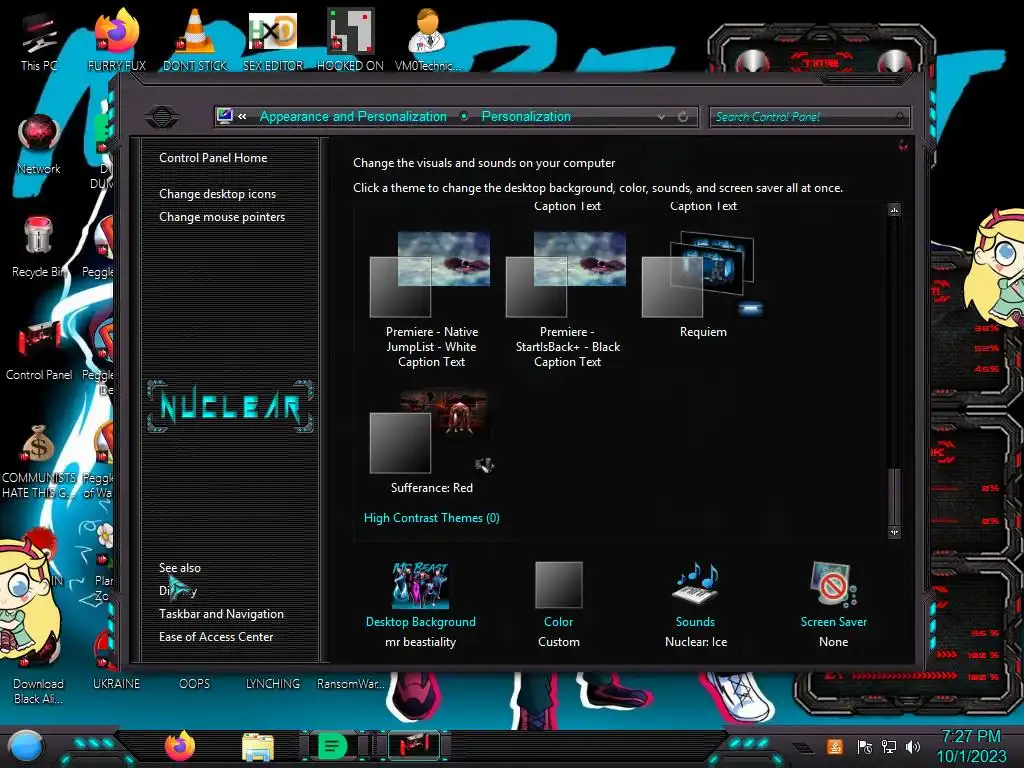The height and width of the screenshot is (768, 1024).
Task: Open Desktop Background mr beastiality icon
Action: (421, 585)
